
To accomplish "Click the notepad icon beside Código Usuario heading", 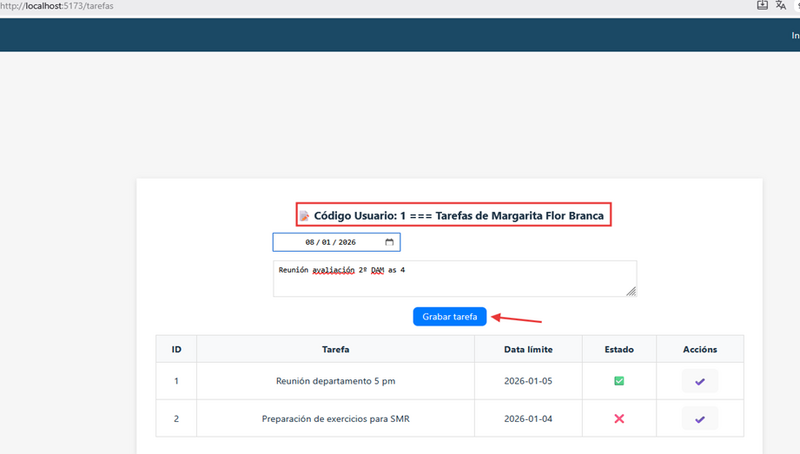I will click(304, 216).
